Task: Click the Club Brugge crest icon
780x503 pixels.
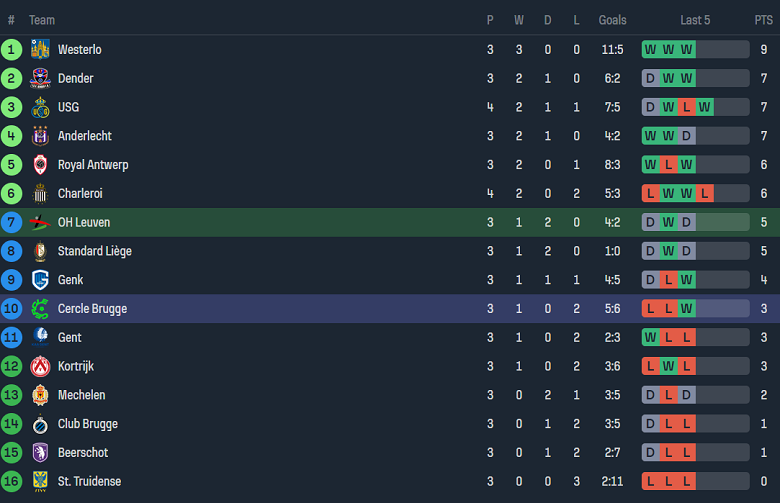Action: pos(40,424)
